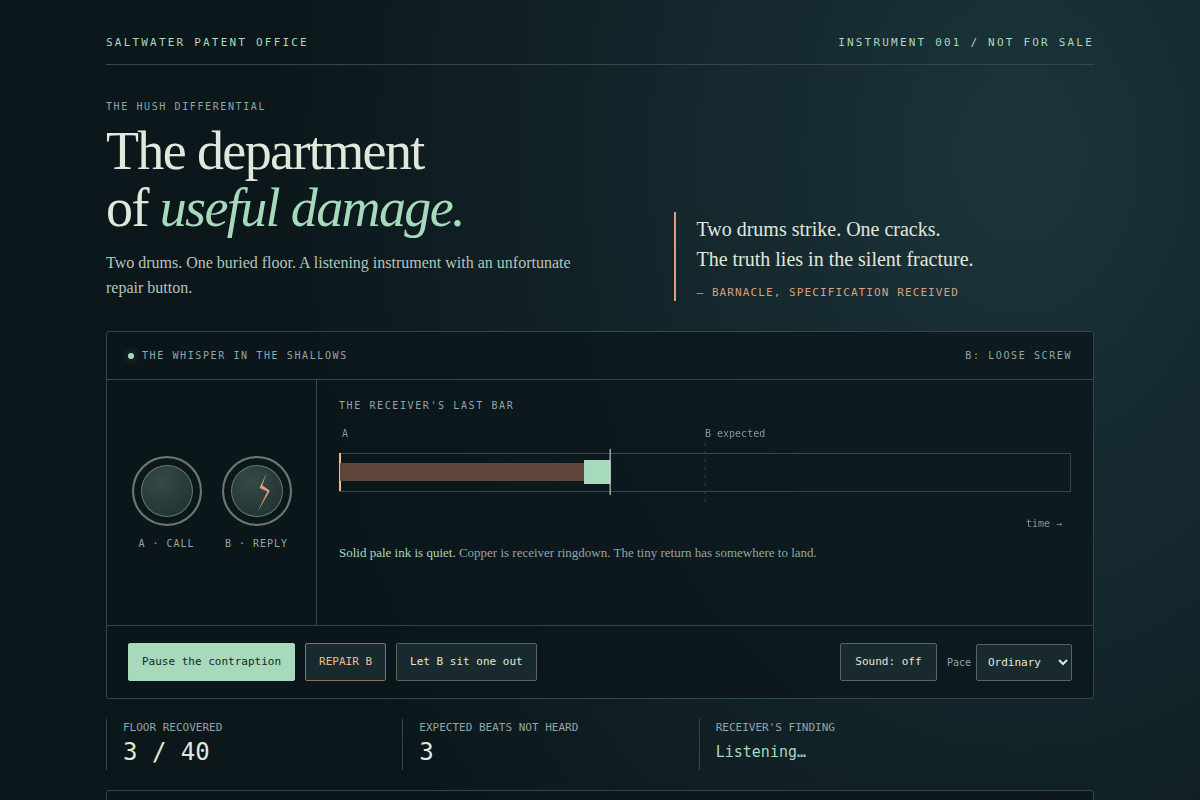The height and width of the screenshot is (800, 1200).
Task: Click the 'FLOOR RECOVERED' label
Action: click(x=173, y=727)
